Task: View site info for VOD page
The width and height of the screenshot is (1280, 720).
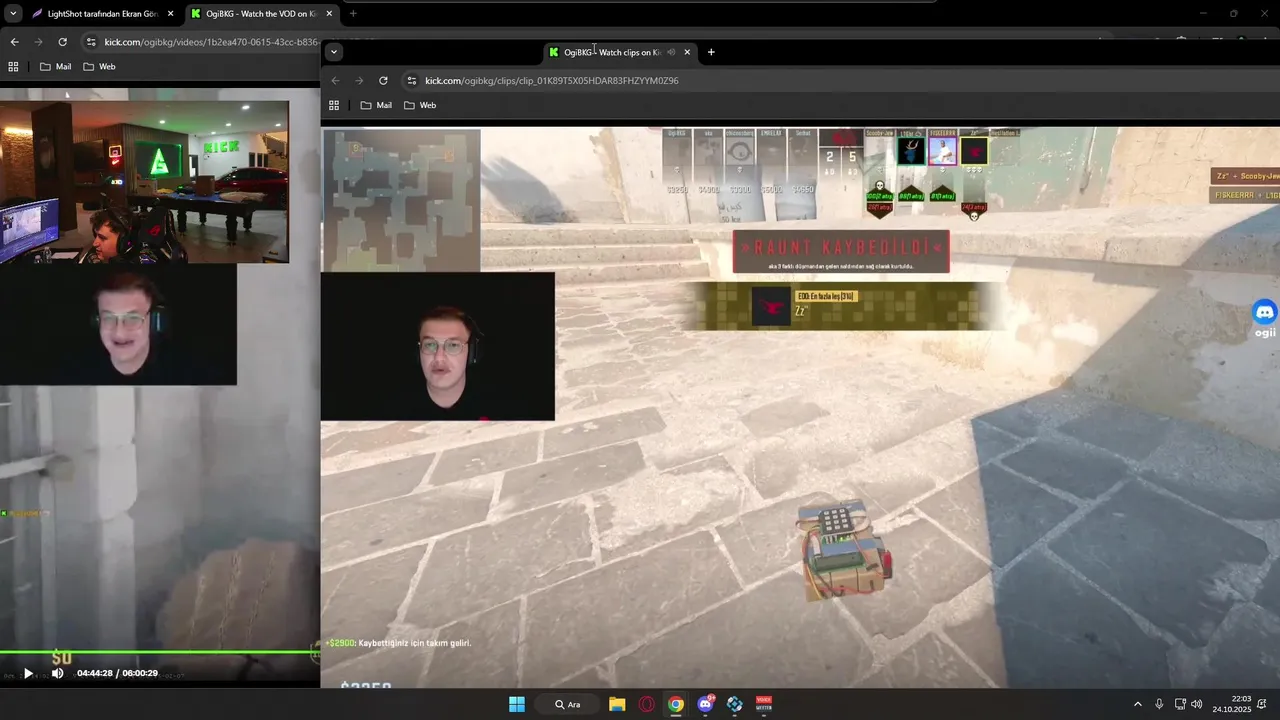Action: pos(91,42)
